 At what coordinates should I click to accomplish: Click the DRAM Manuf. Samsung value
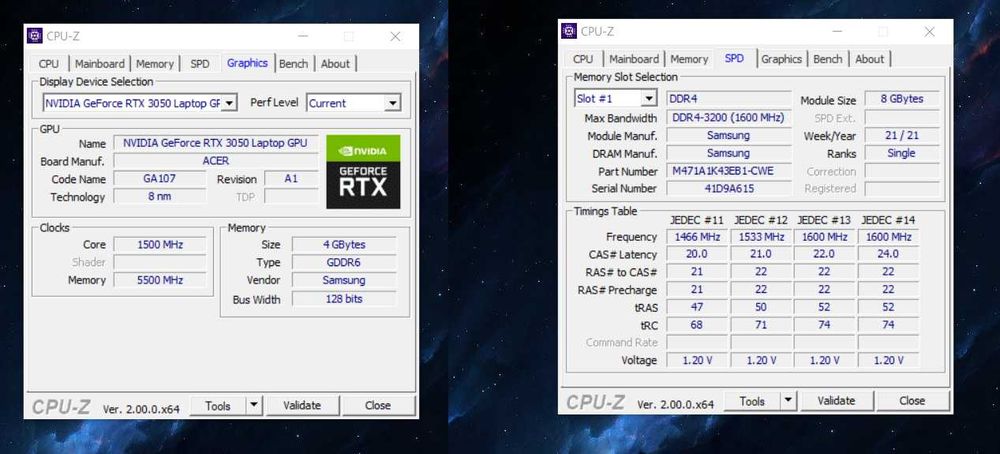[x=728, y=153]
